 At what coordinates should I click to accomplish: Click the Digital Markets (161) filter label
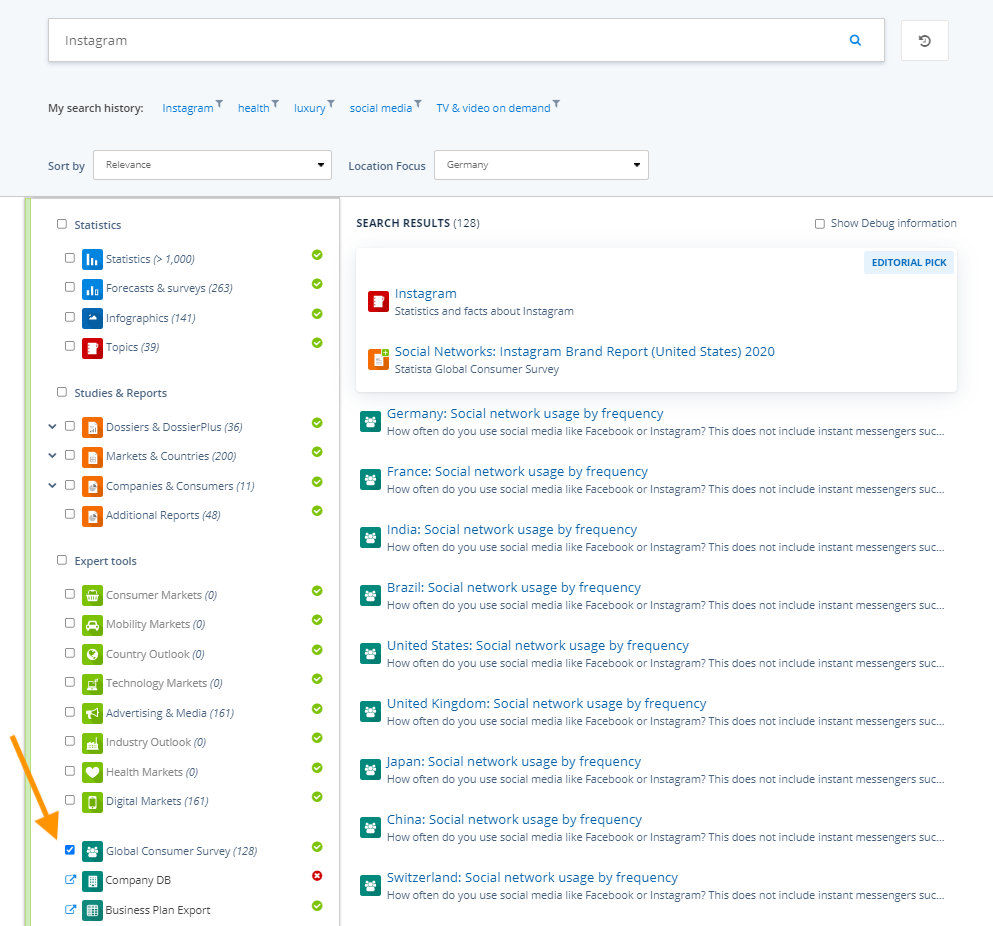point(157,801)
